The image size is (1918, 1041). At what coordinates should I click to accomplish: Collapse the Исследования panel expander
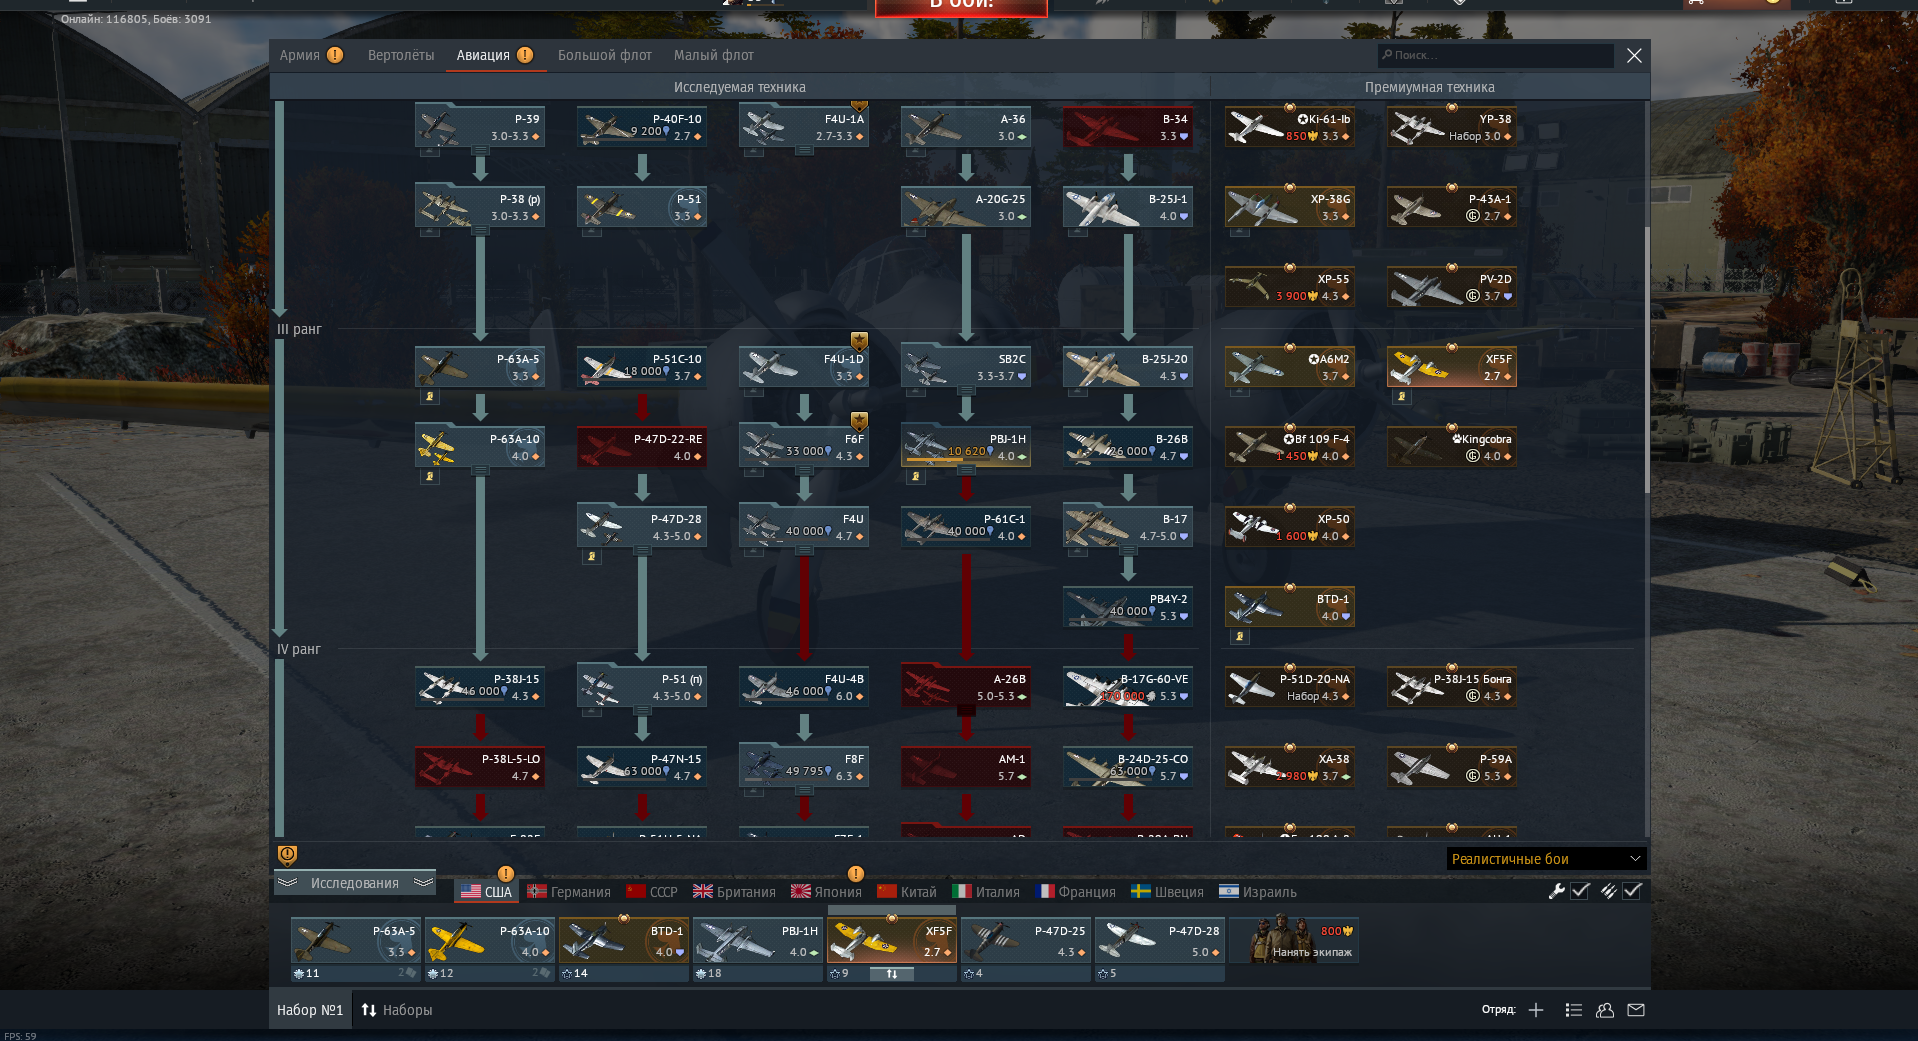[355, 883]
